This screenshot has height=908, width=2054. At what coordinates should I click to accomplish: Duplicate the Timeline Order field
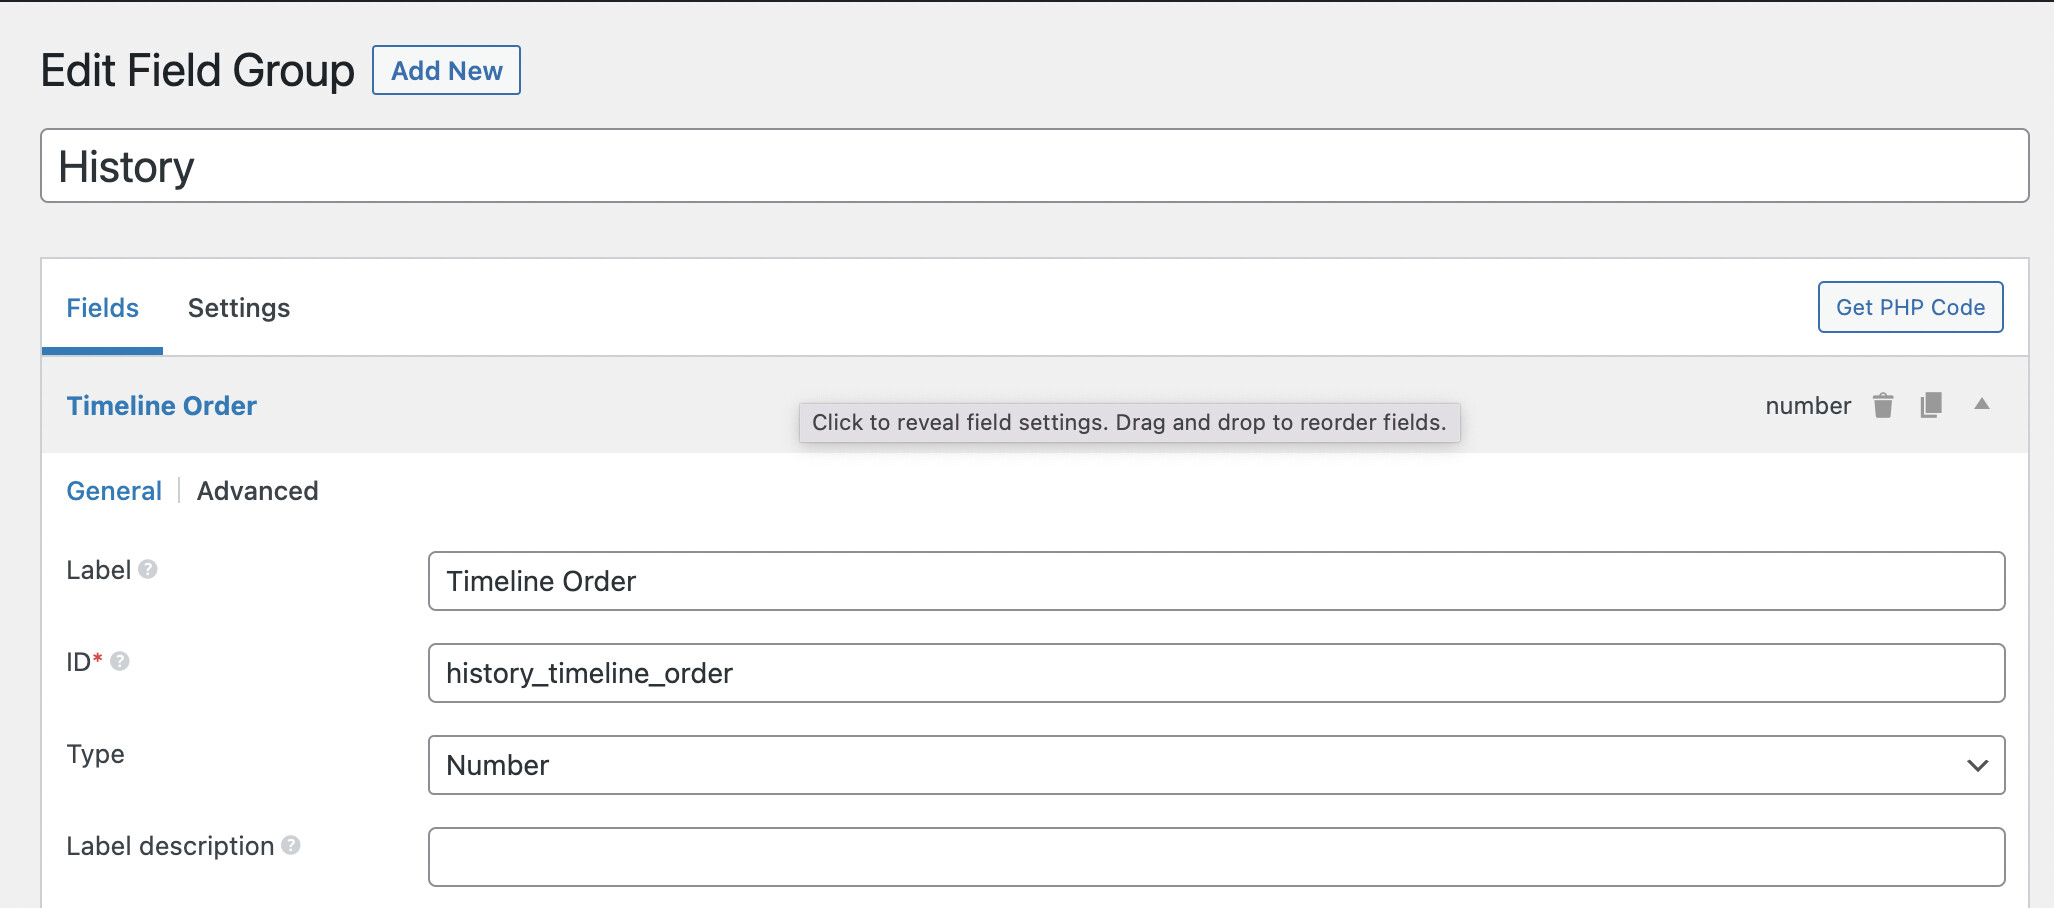(x=1931, y=405)
